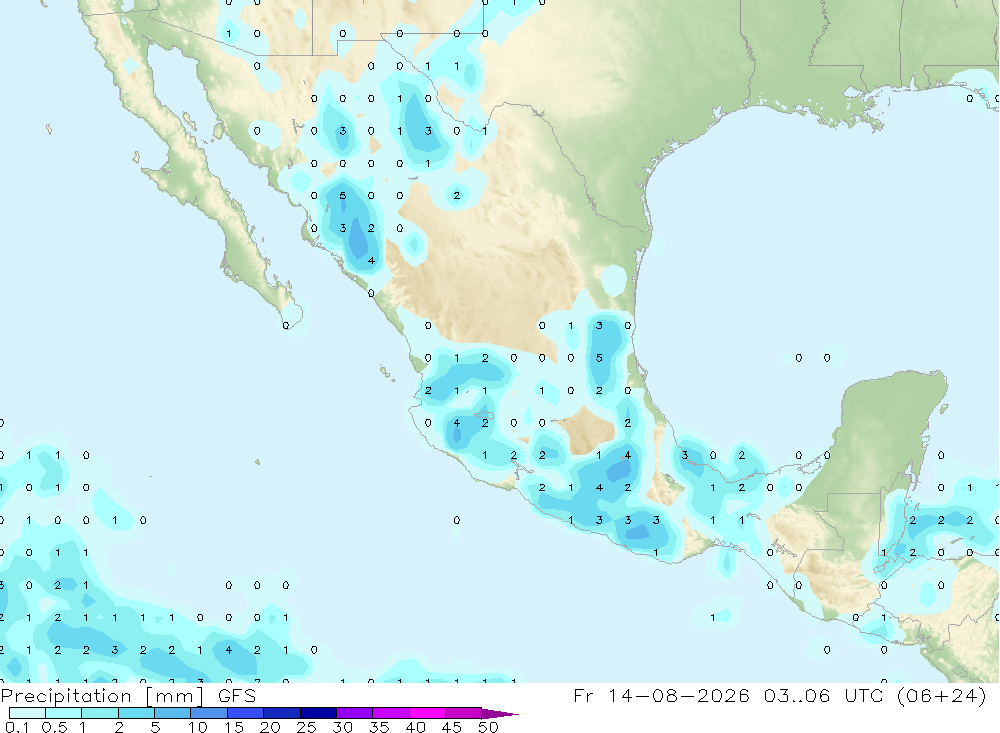Select the 5–10 mm blue legend swatch
Image resolution: width=1000 pixels, height=733 pixels.
[173, 713]
